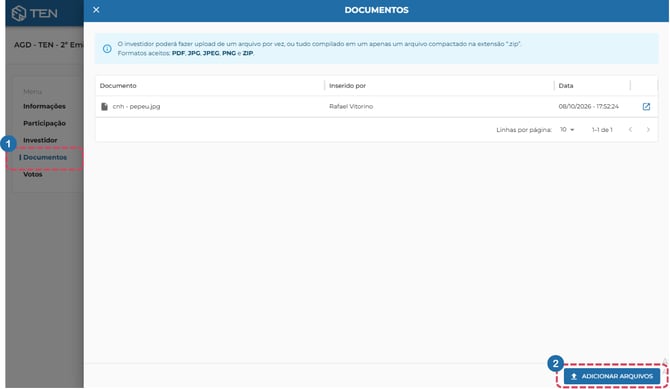Open cnh - pepeu.jpg via the external-link icon
Viewport: 670px width, 389px height.
coord(646,106)
